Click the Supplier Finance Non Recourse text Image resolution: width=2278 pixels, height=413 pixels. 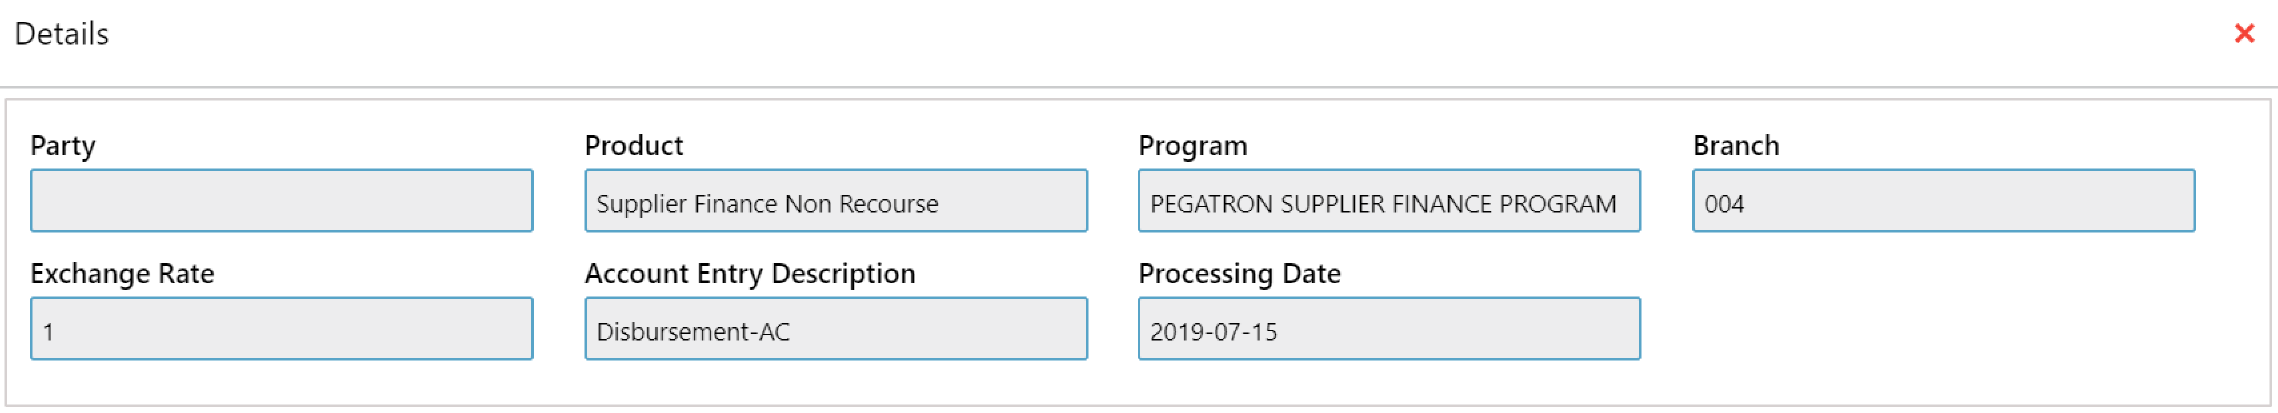(767, 204)
